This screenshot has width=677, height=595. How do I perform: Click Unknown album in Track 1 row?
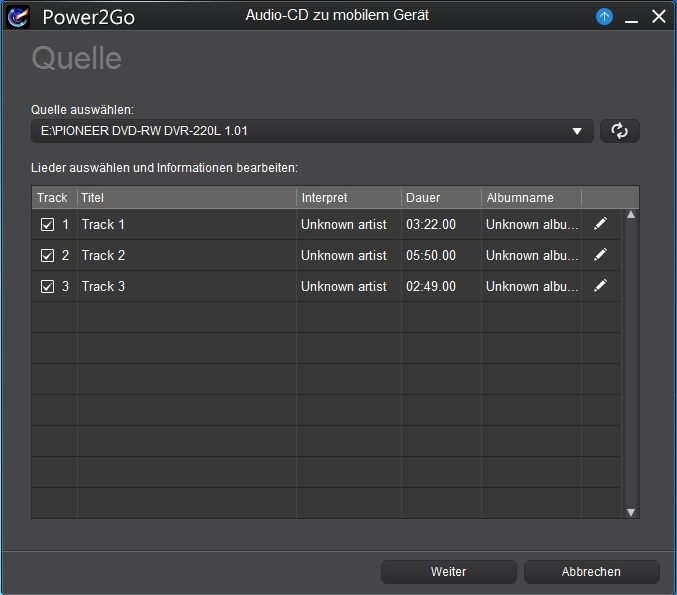click(x=532, y=225)
